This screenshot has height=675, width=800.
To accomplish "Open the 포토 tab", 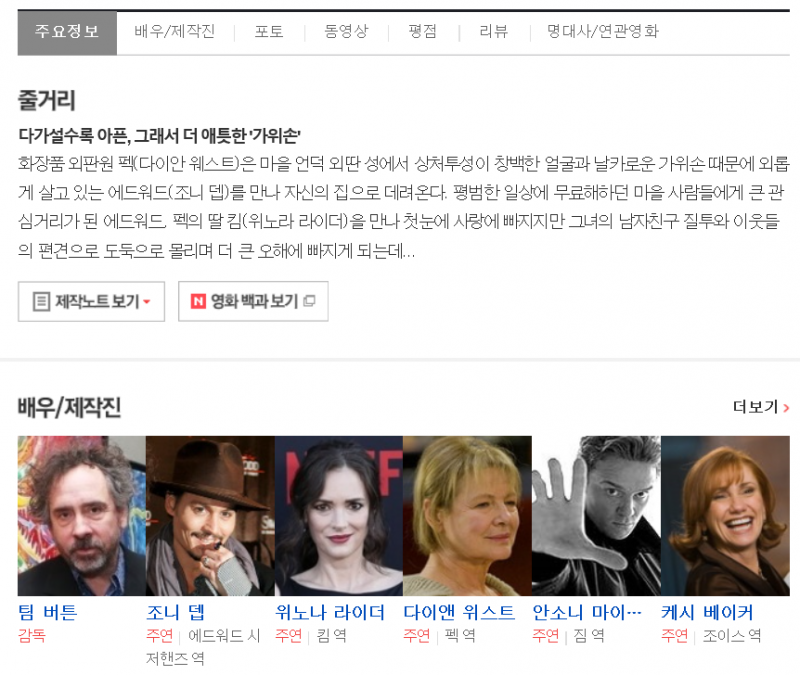I will pos(268,32).
